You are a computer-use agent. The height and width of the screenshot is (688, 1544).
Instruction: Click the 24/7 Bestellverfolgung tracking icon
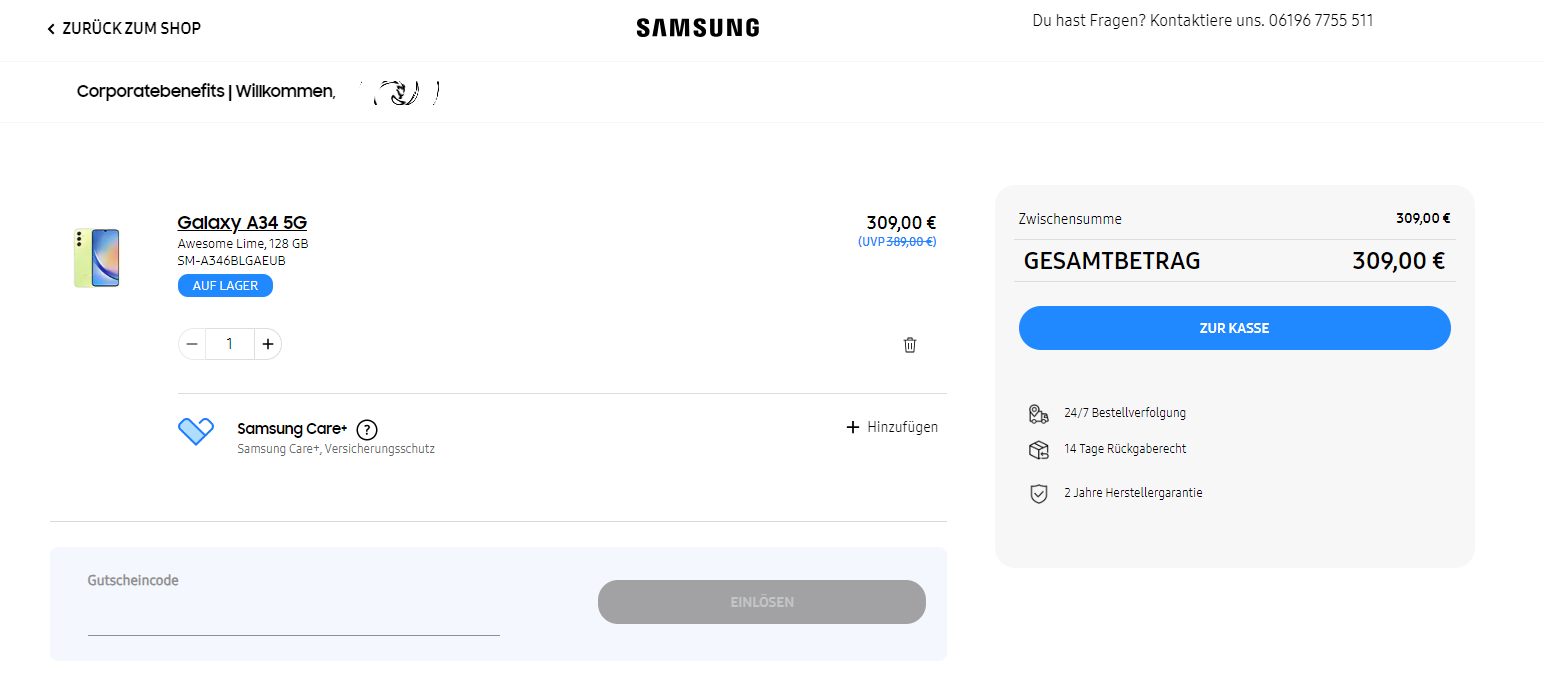1039,414
